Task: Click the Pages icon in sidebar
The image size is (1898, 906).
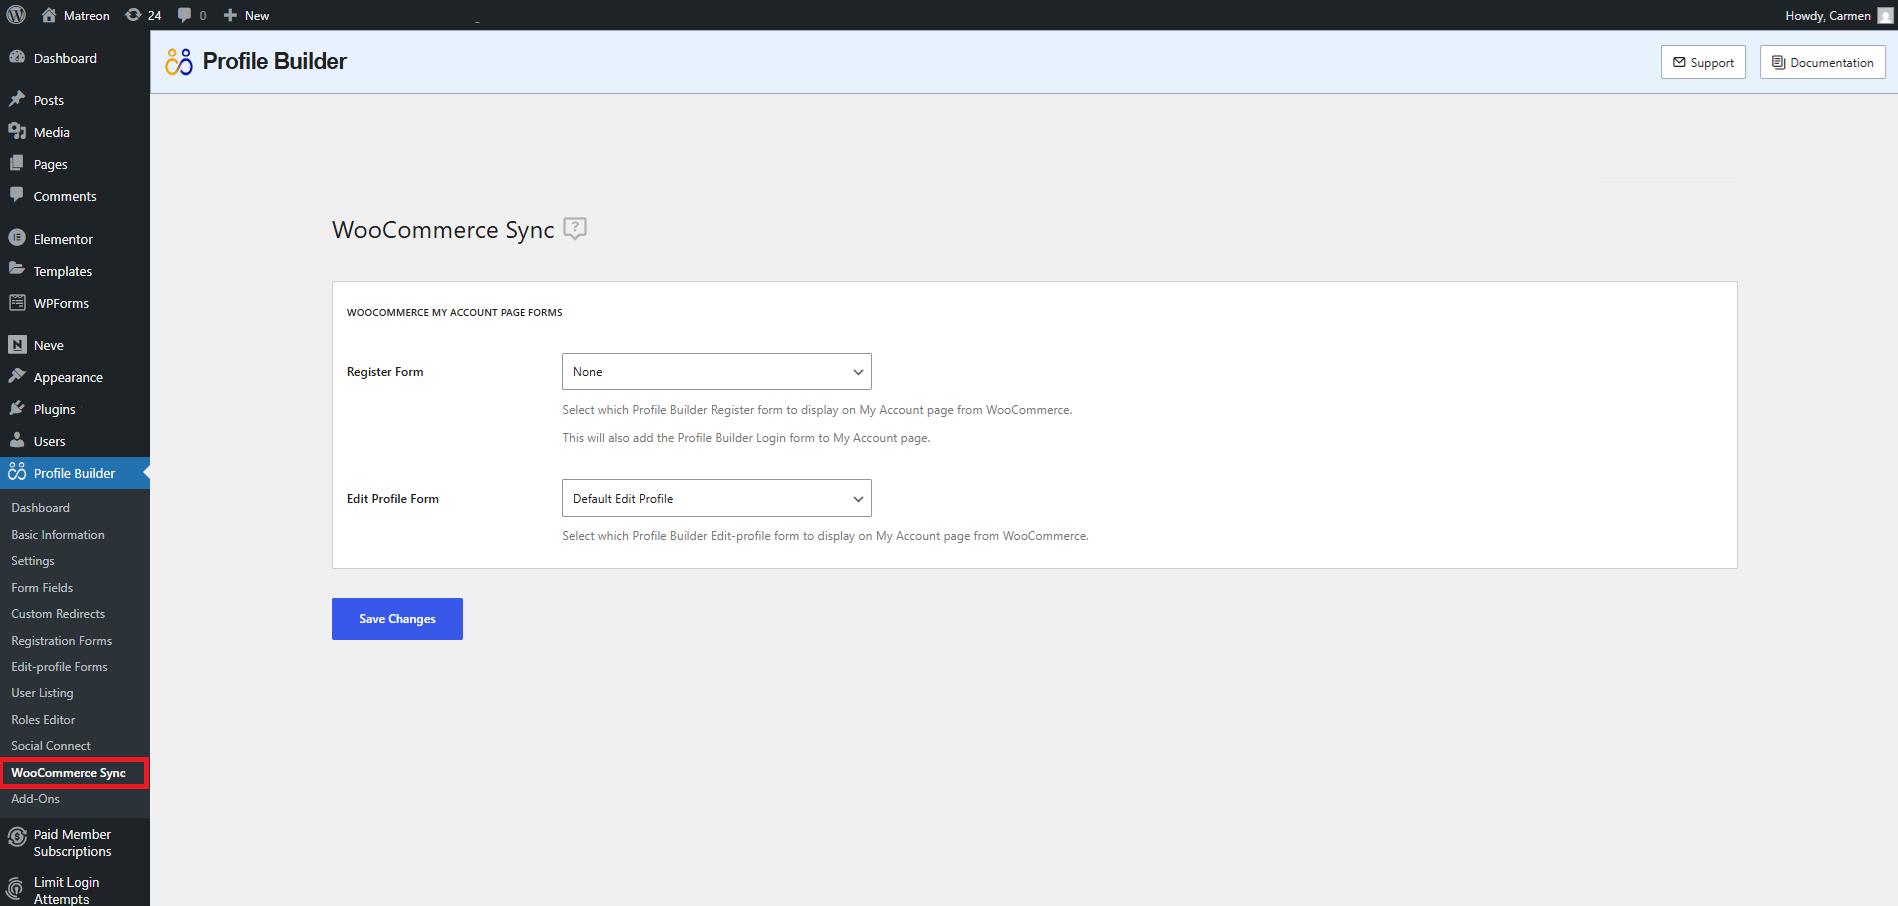Action: pos(17,163)
